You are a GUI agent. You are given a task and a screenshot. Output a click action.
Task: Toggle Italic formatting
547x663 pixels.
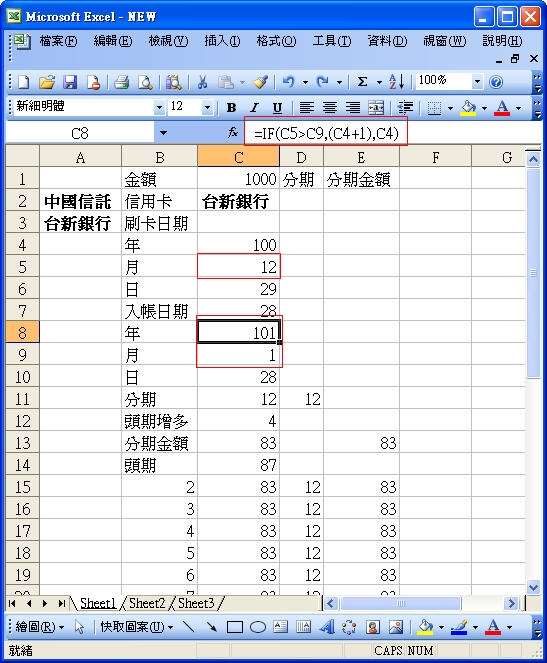254,108
